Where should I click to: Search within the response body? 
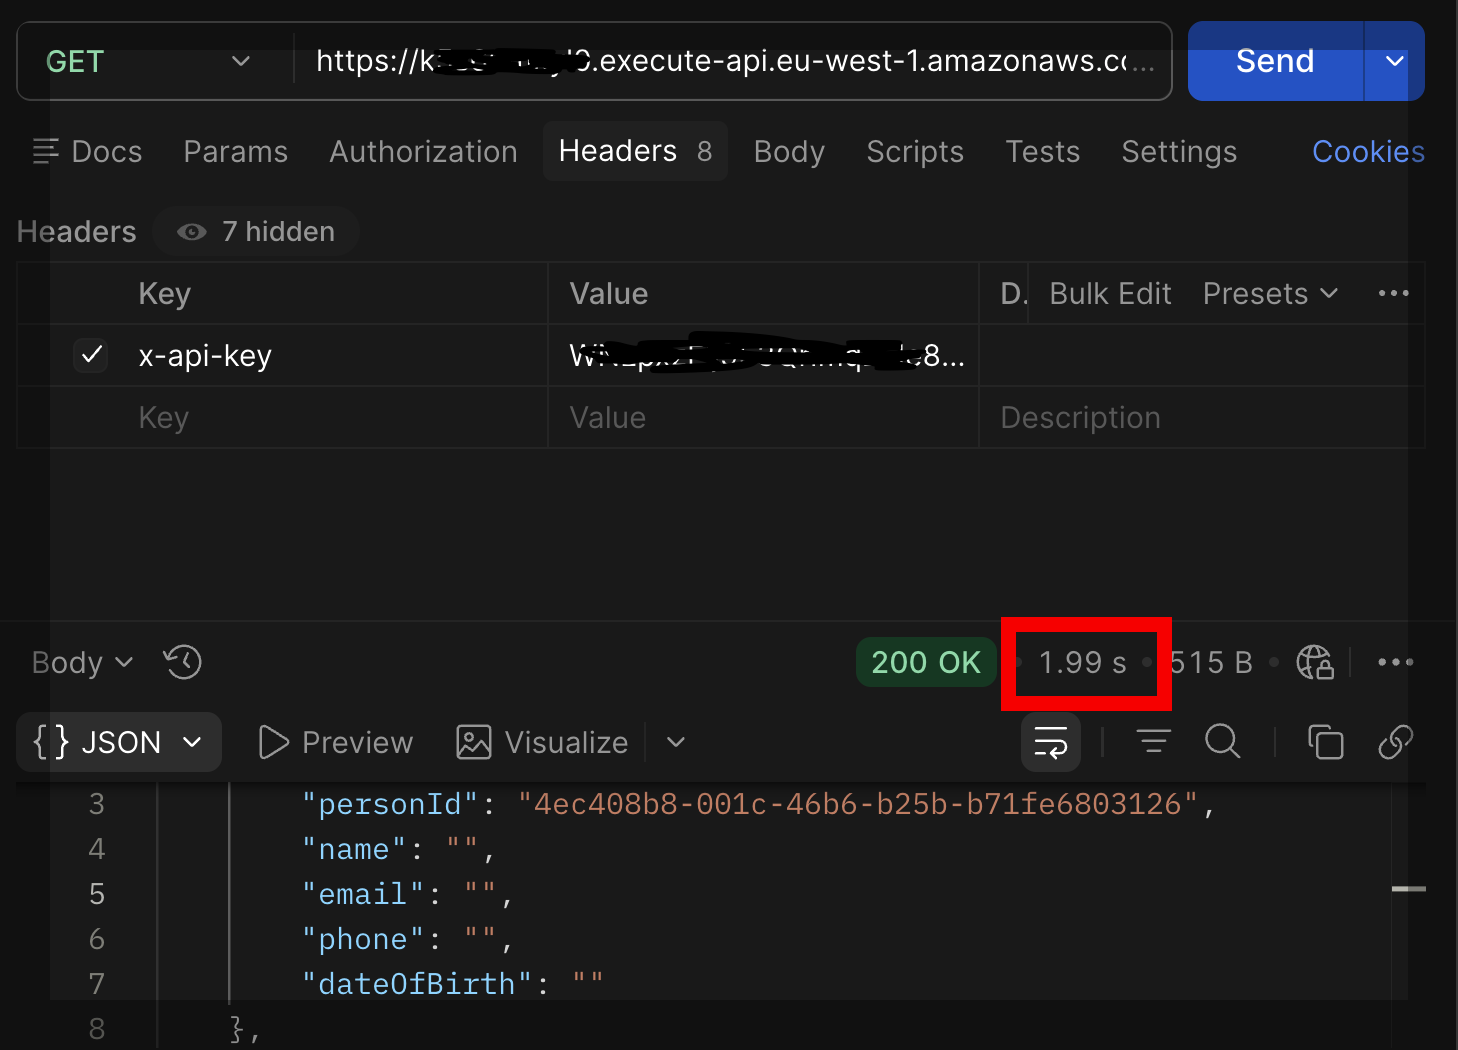tap(1222, 742)
